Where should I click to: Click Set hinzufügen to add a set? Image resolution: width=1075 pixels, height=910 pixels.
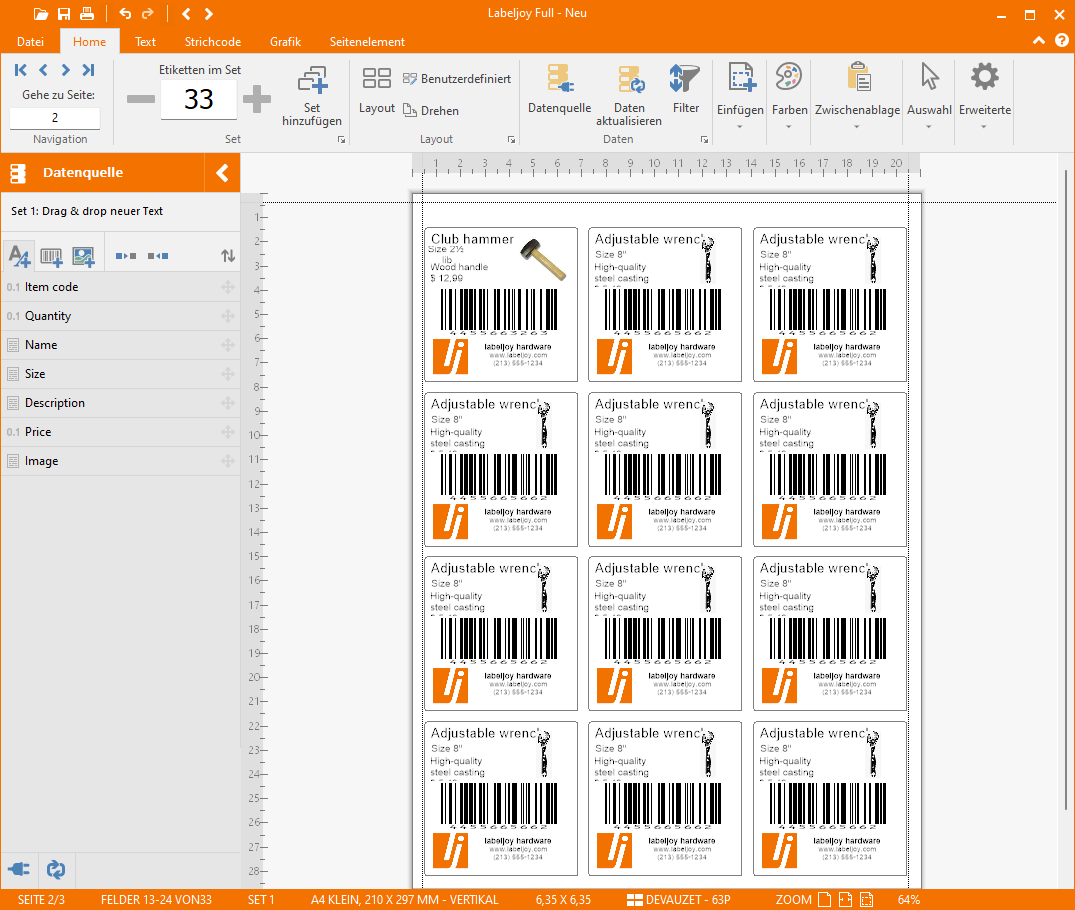pos(312,96)
